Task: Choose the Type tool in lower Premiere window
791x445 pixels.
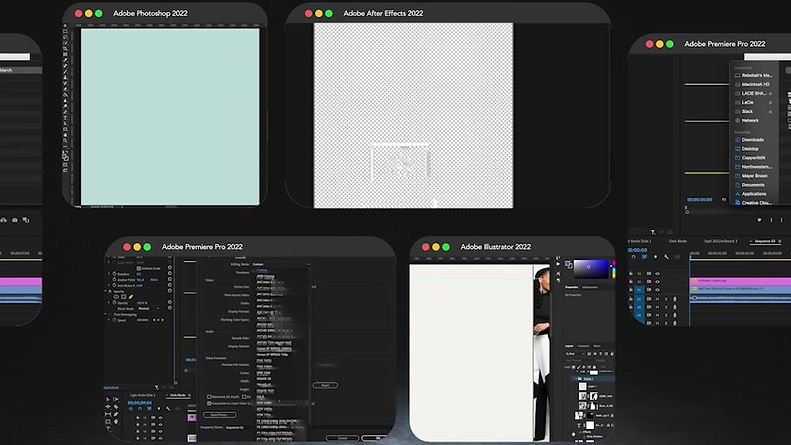Action: point(108,428)
